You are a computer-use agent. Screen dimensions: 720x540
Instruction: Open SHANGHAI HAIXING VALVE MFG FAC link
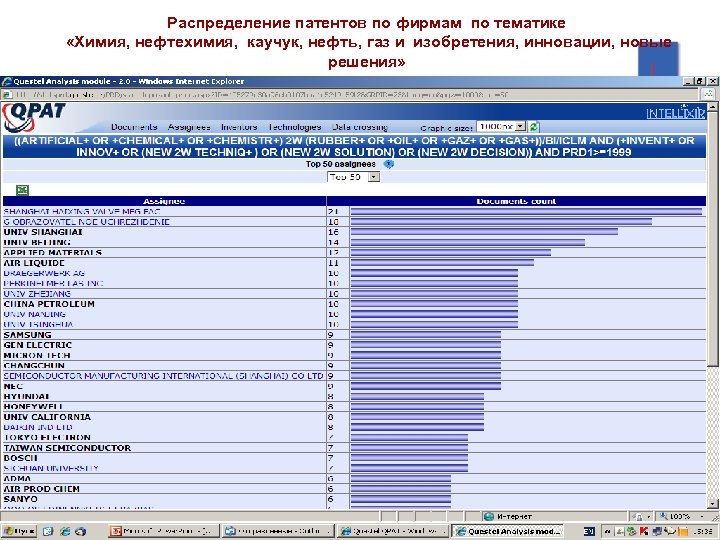pyautogui.click(x=82, y=212)
